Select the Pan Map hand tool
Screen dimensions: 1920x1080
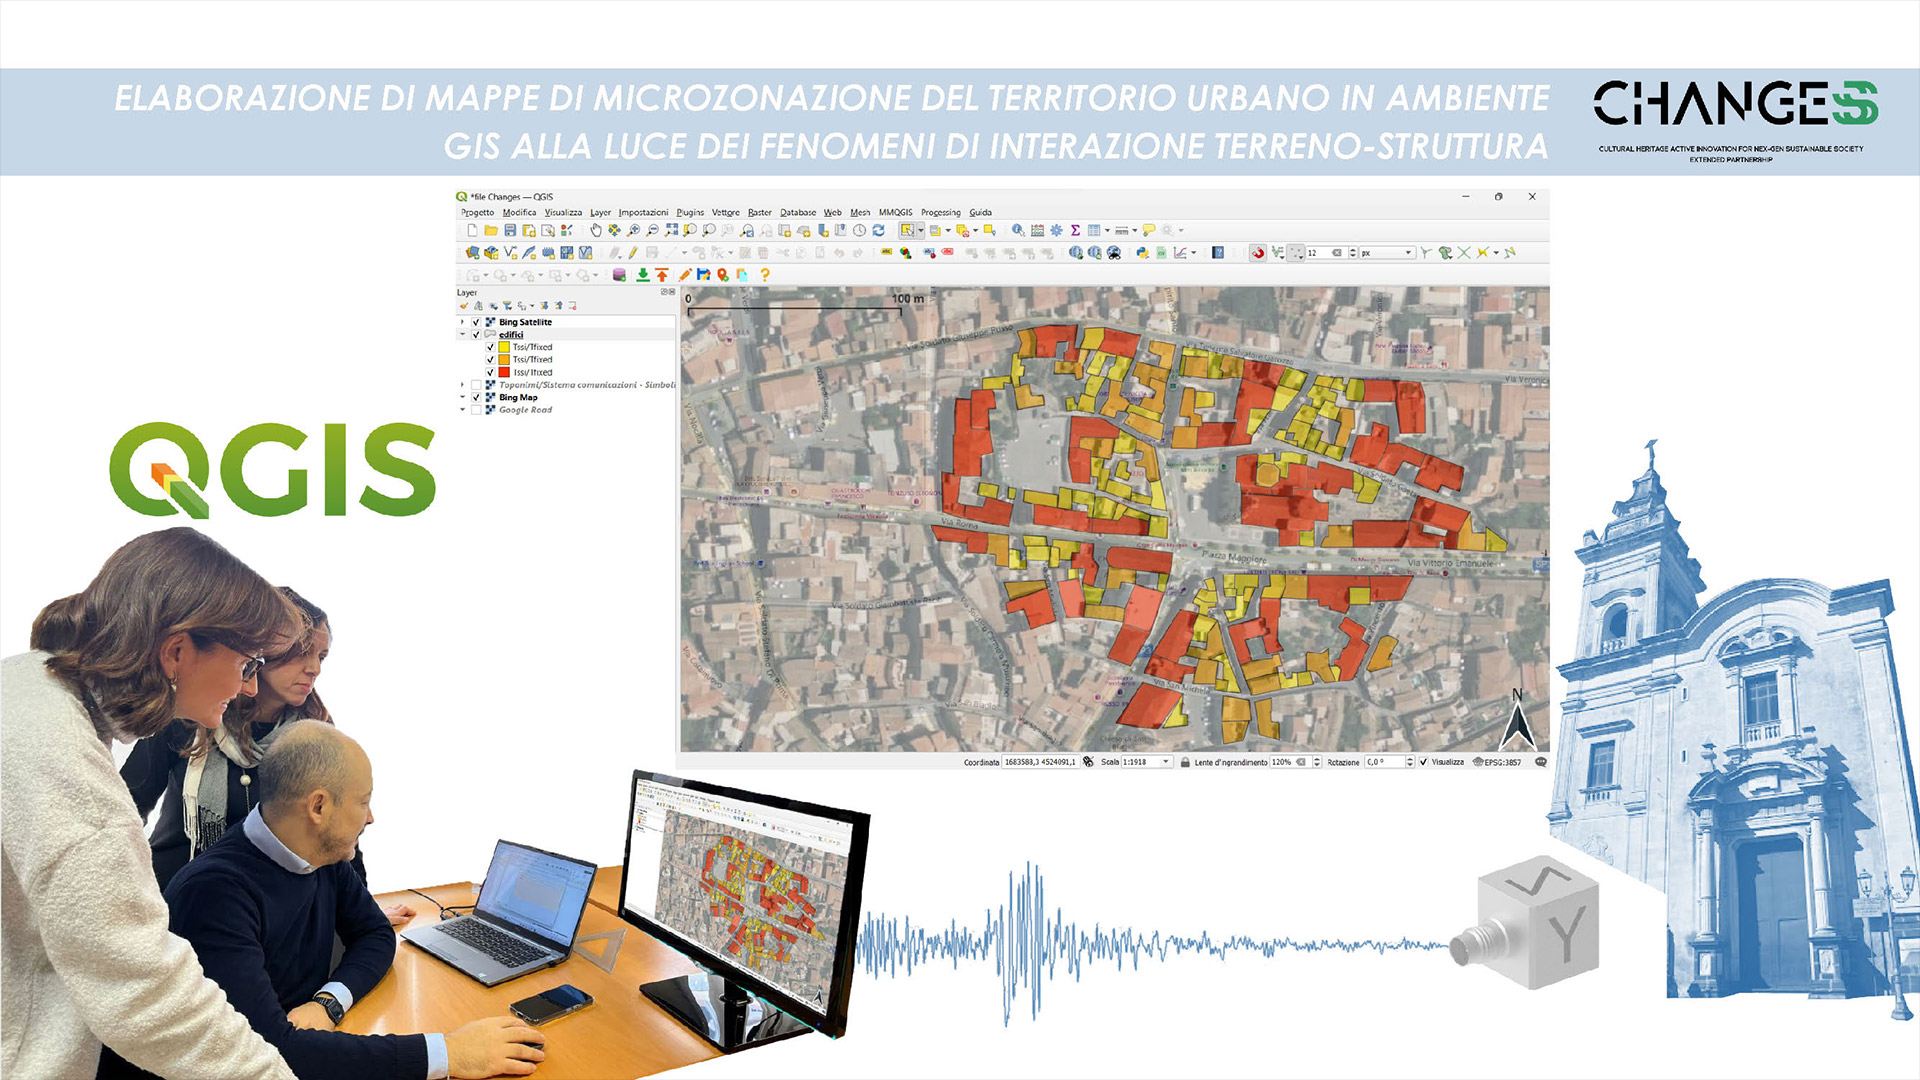pyautogui.click(x=596, y=230)
